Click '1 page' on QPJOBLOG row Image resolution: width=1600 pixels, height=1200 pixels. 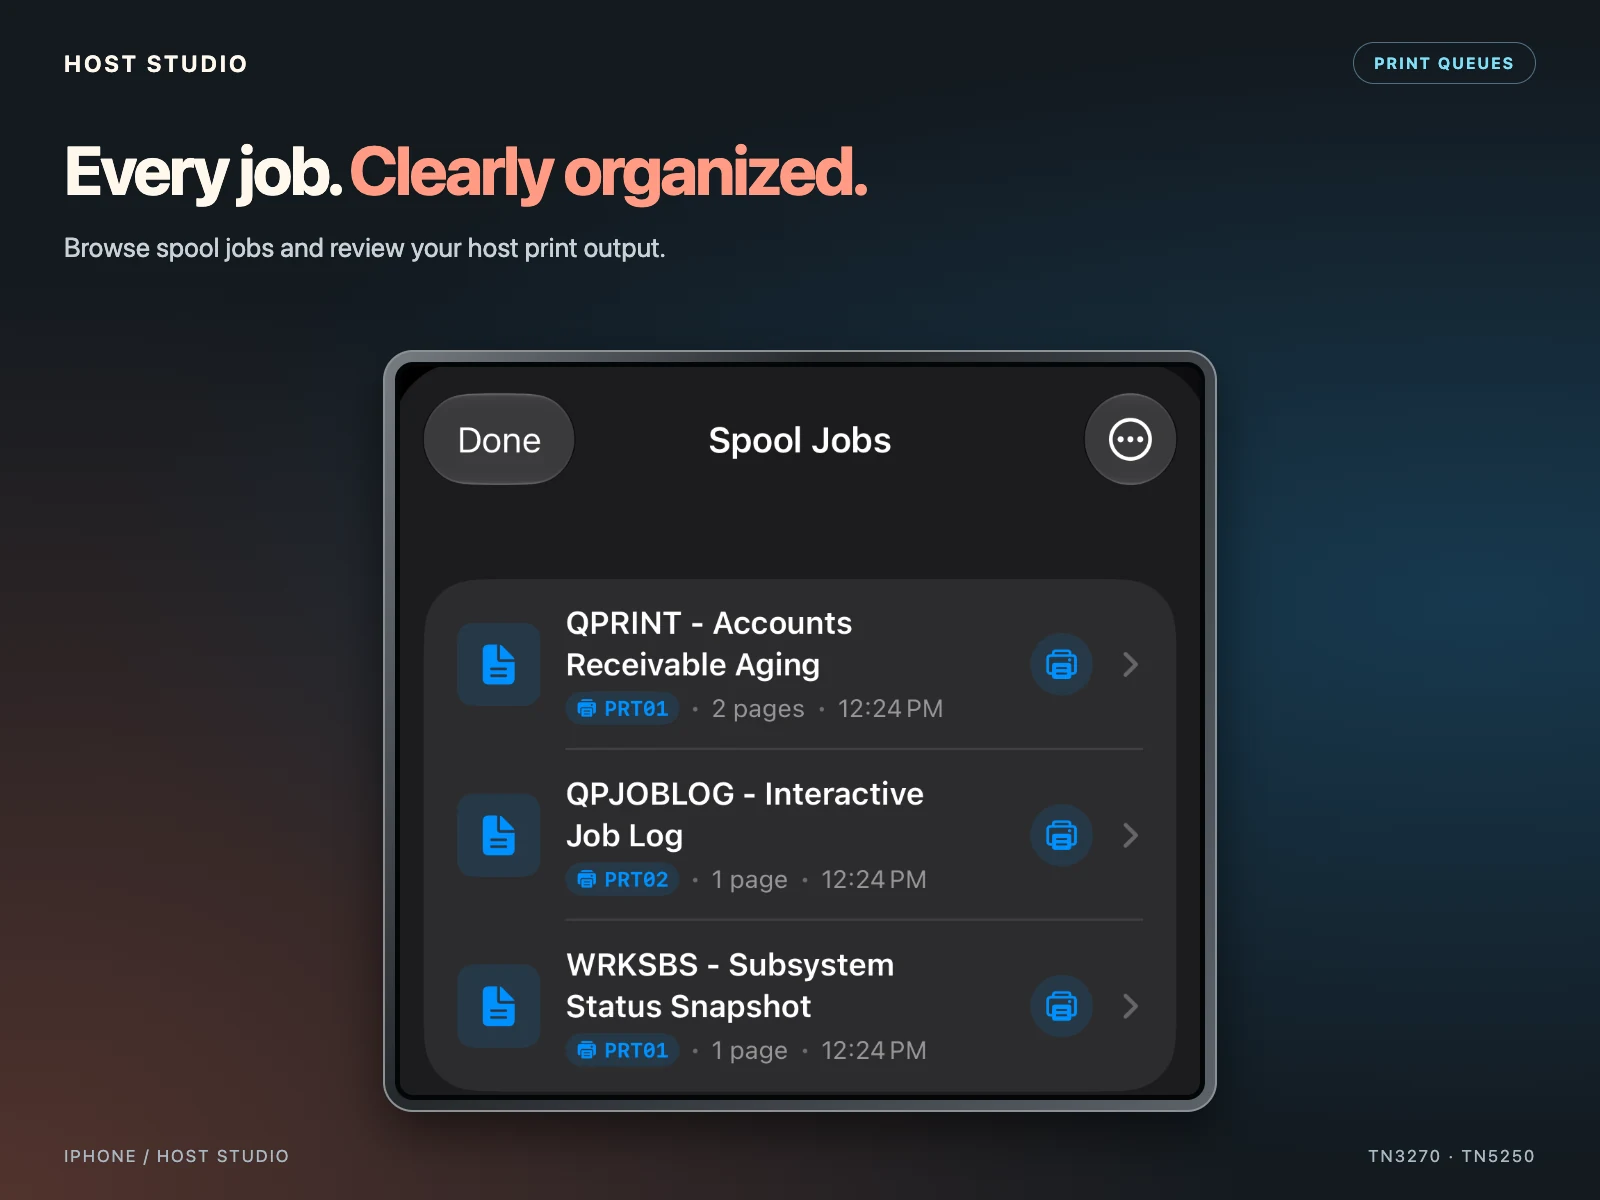click(x=749, y=880)
